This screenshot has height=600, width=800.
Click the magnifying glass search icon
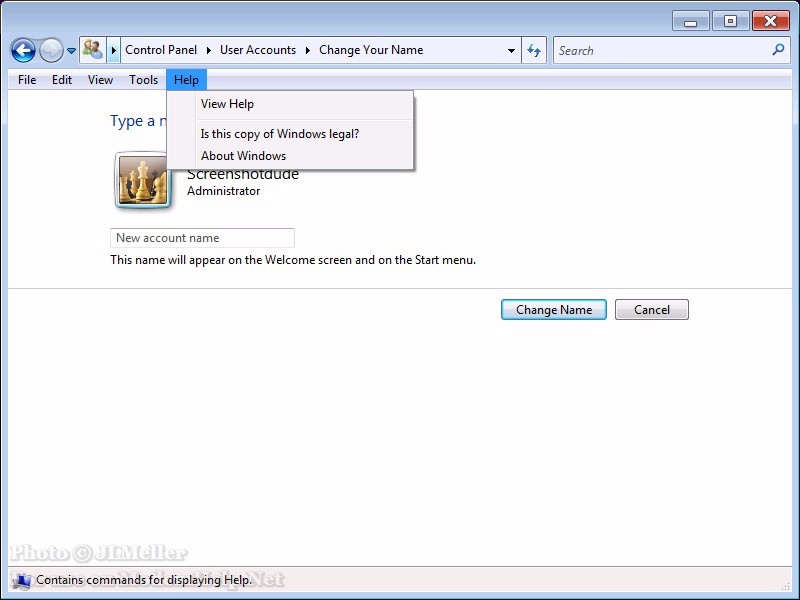[778, 49]
